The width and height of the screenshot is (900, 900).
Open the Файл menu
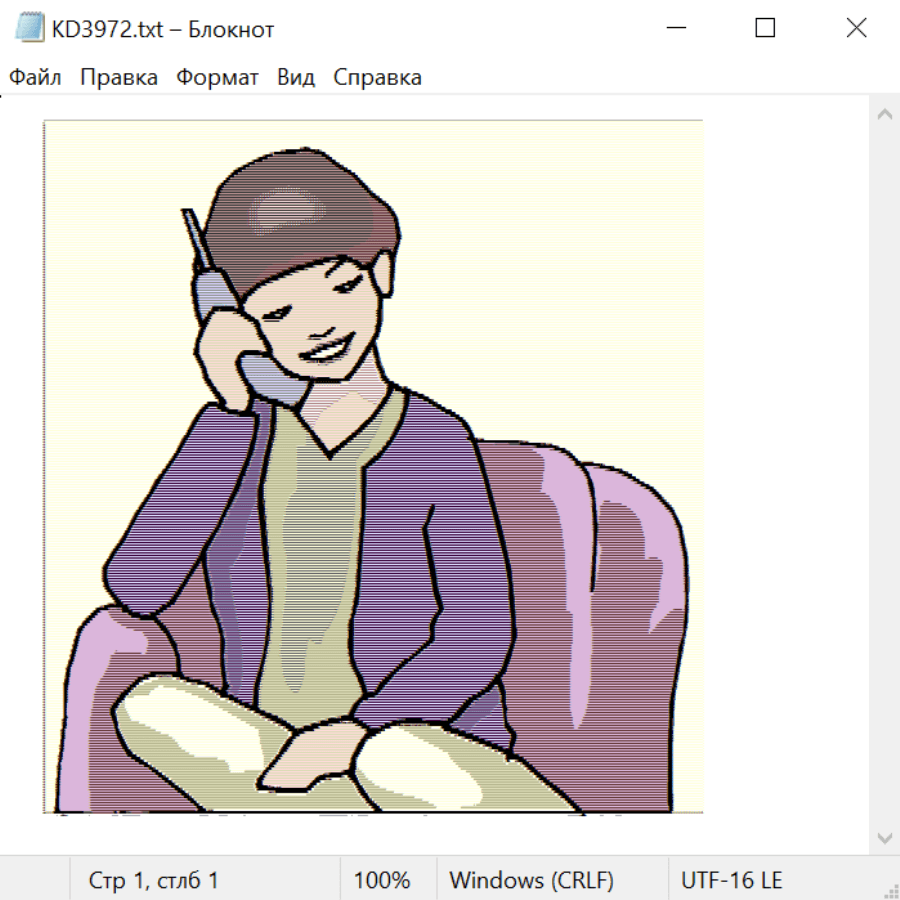point(35,77)
